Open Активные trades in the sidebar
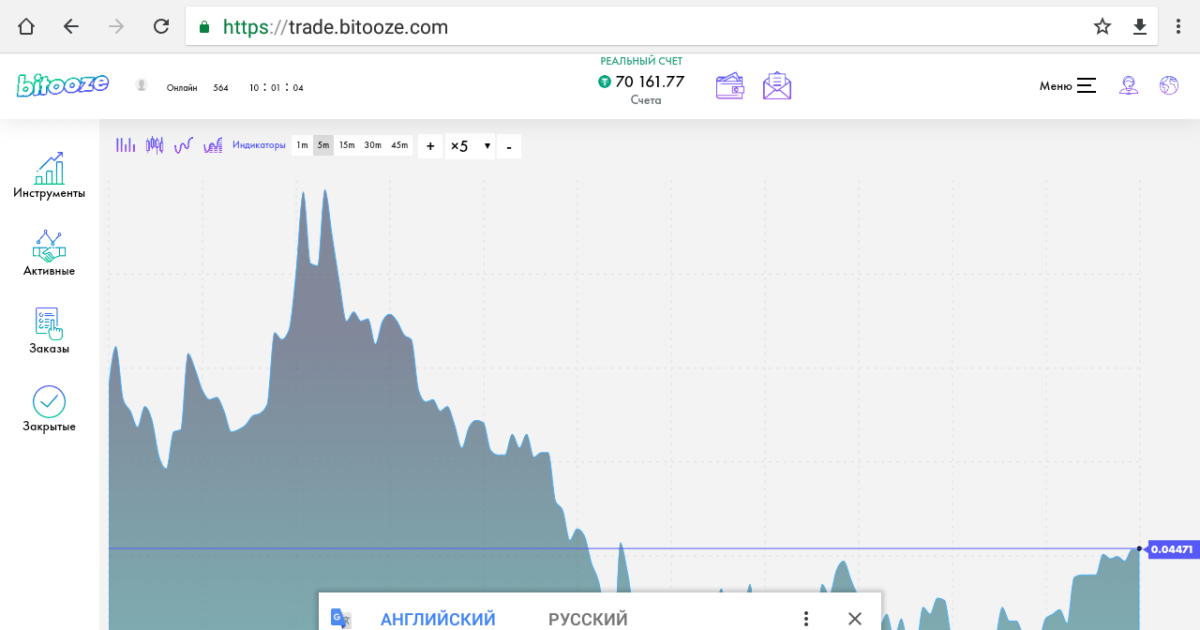1200x630 pixels. [x=49, y=253]
